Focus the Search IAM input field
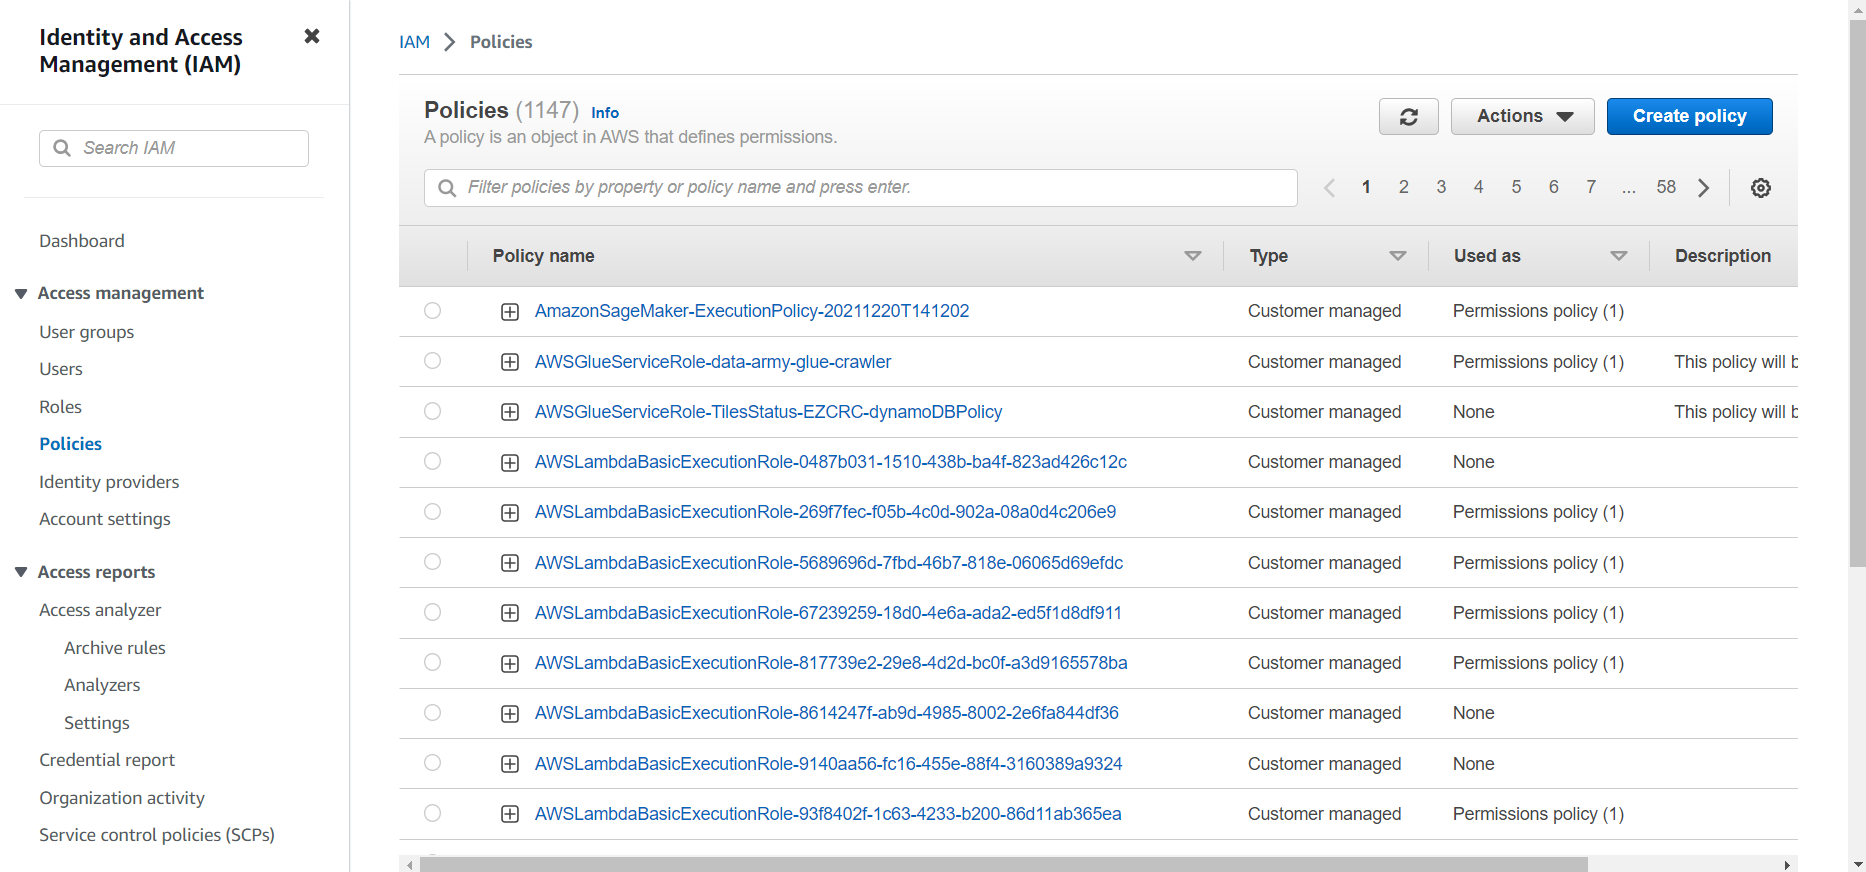 [174, 148]
